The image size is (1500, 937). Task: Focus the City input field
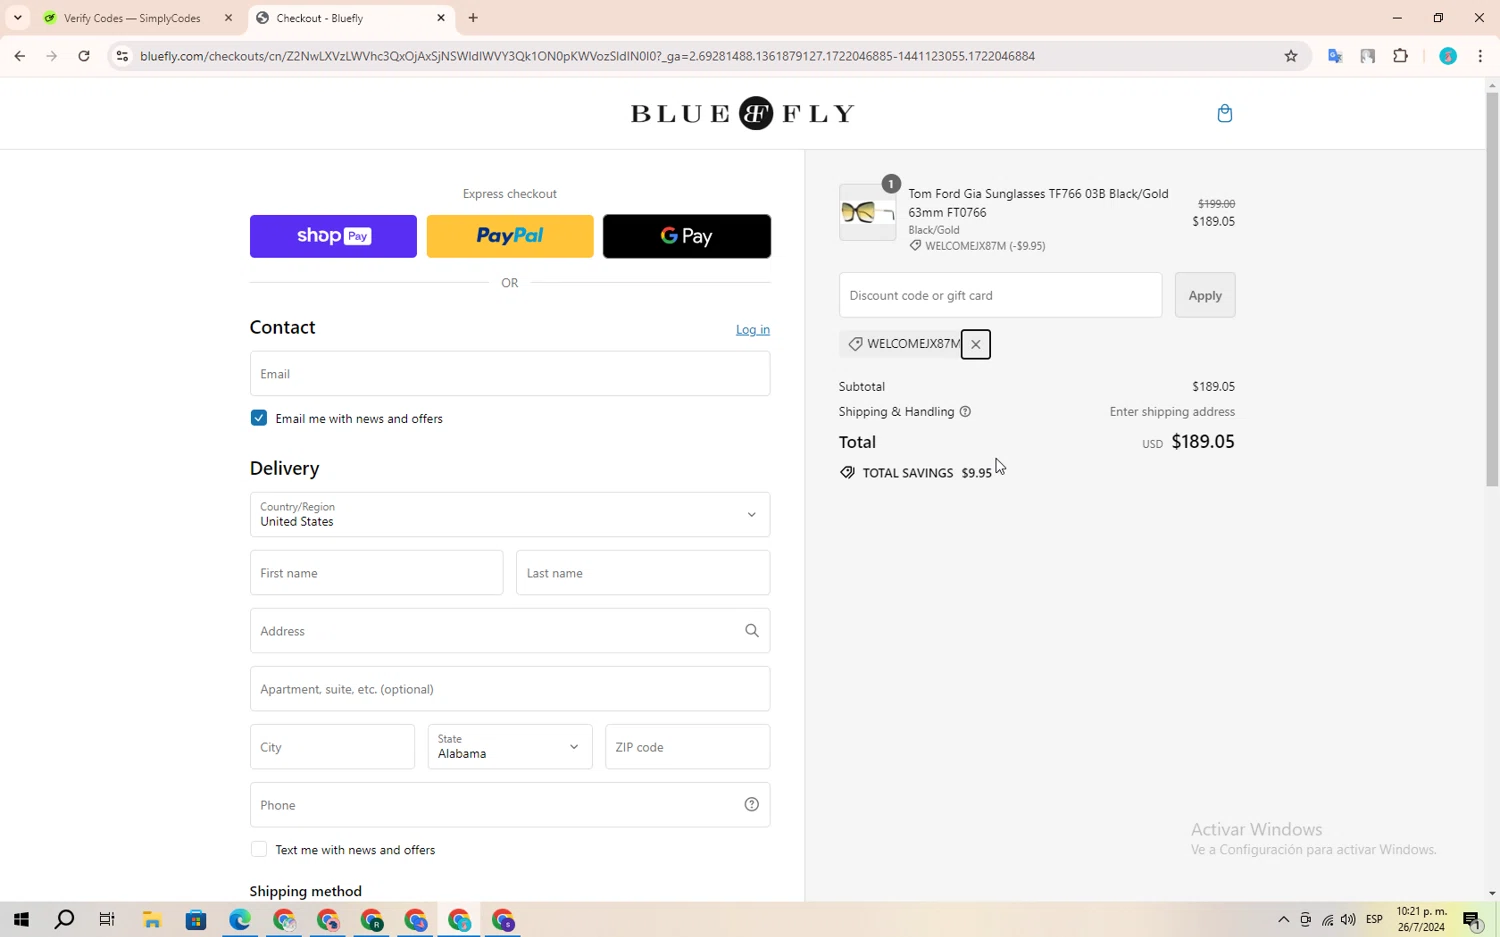click(x=332, y=747)
